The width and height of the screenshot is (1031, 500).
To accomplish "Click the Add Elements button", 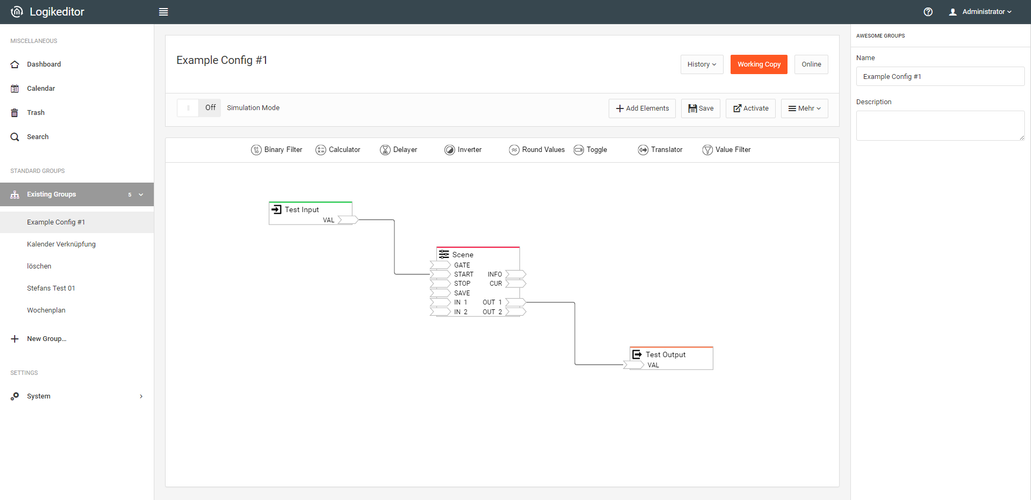I will coord(642,108).
